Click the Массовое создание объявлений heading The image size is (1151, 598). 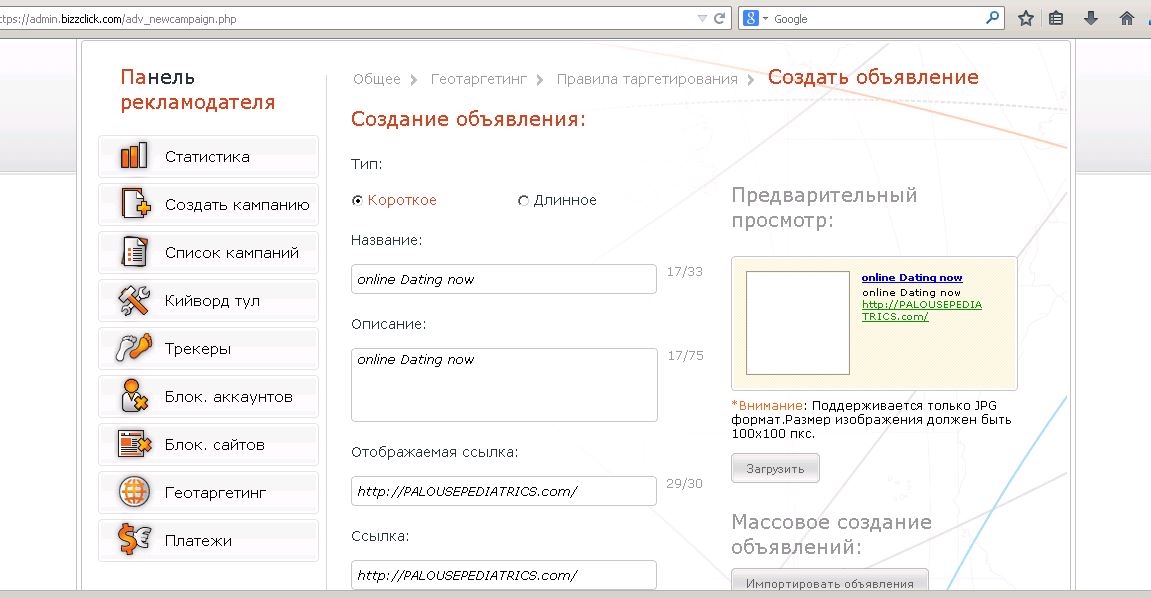(832, 534)
